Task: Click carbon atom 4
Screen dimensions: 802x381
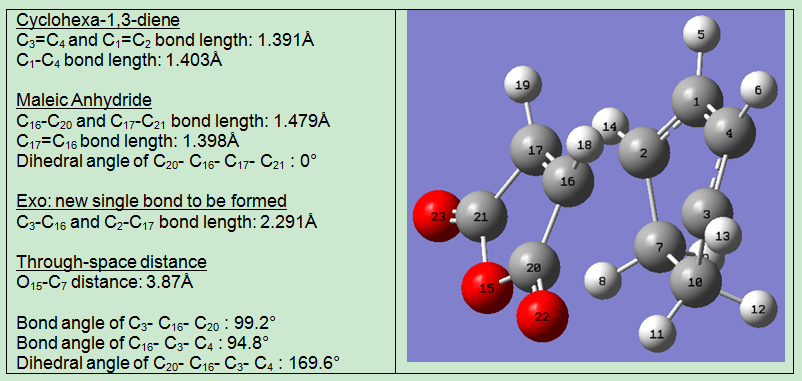Action: (730, 133)
